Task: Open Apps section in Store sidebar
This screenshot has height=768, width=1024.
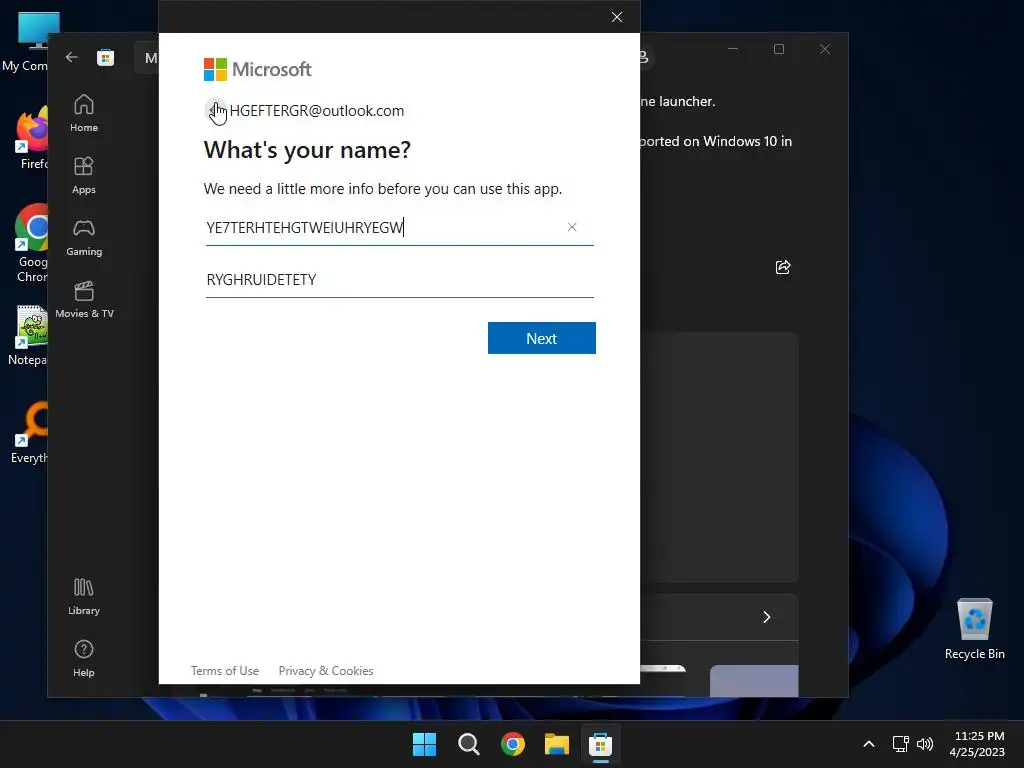Action: [x=84, y=175]
